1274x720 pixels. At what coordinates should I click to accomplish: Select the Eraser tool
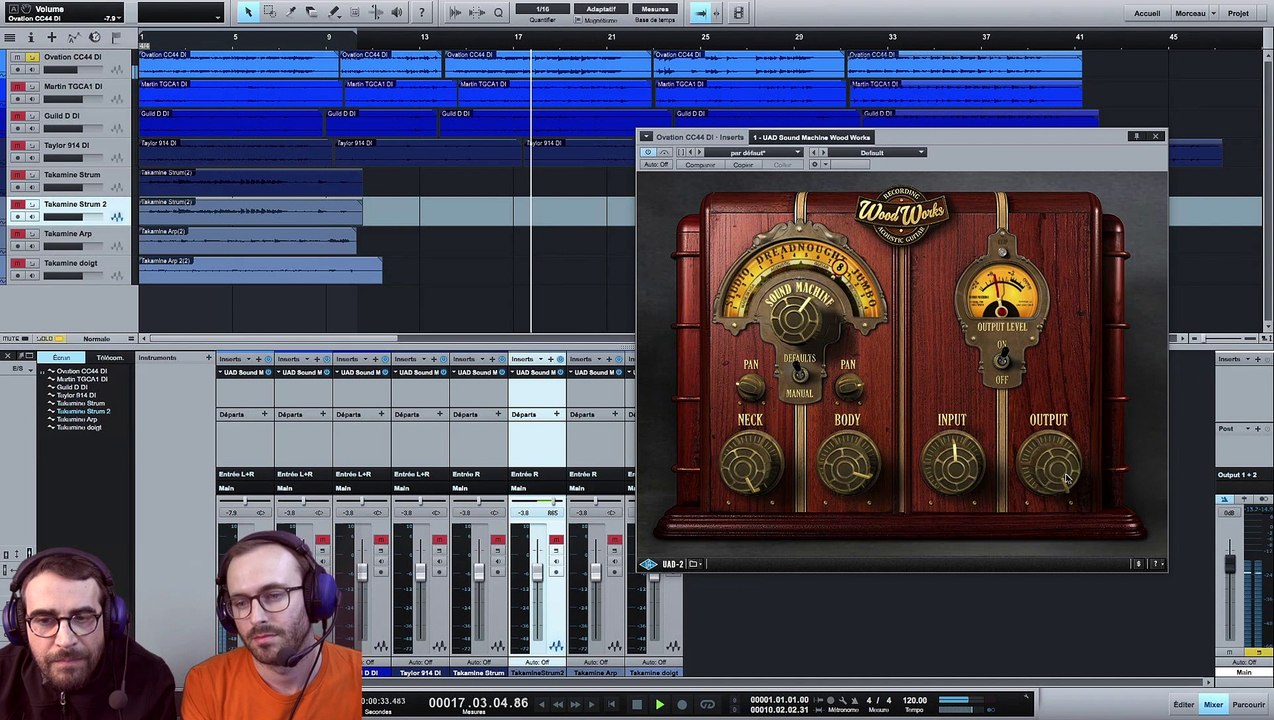(x=311, y=13)
